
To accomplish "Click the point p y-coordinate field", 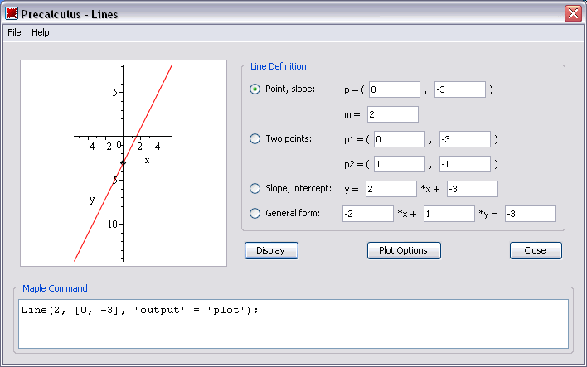I will tap(460, 90).
